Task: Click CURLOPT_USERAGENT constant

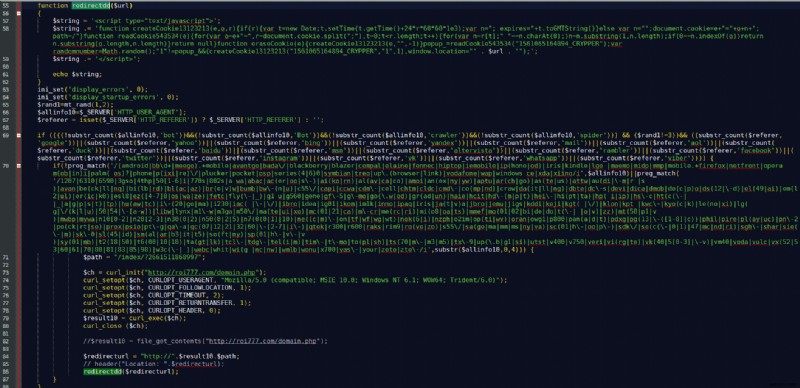Action: pos(181,280)
